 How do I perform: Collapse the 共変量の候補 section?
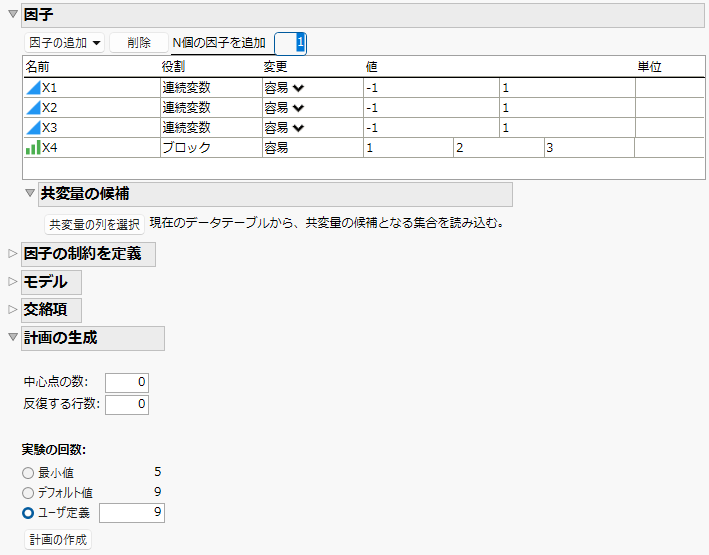[30, 193]
